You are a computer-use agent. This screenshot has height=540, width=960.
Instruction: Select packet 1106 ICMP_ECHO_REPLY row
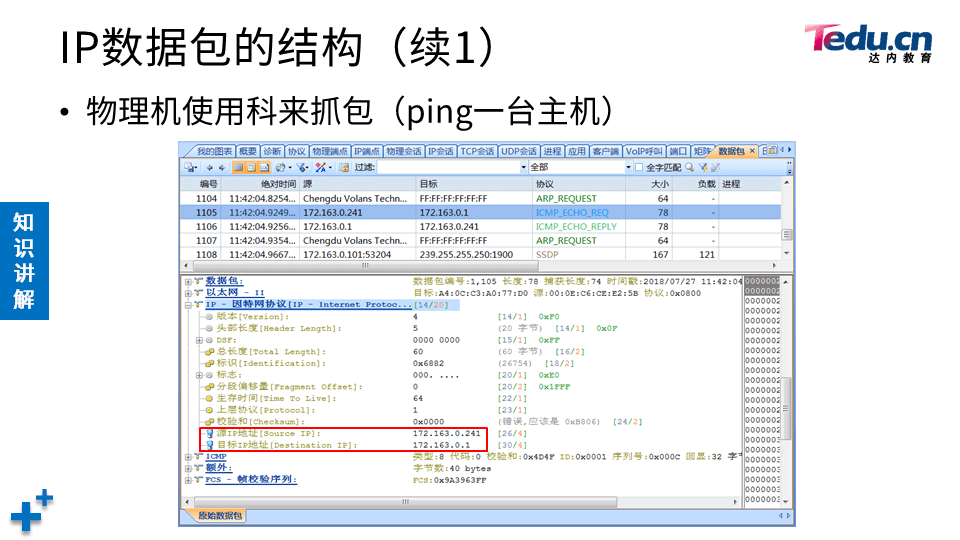click(x=481, y=227)
